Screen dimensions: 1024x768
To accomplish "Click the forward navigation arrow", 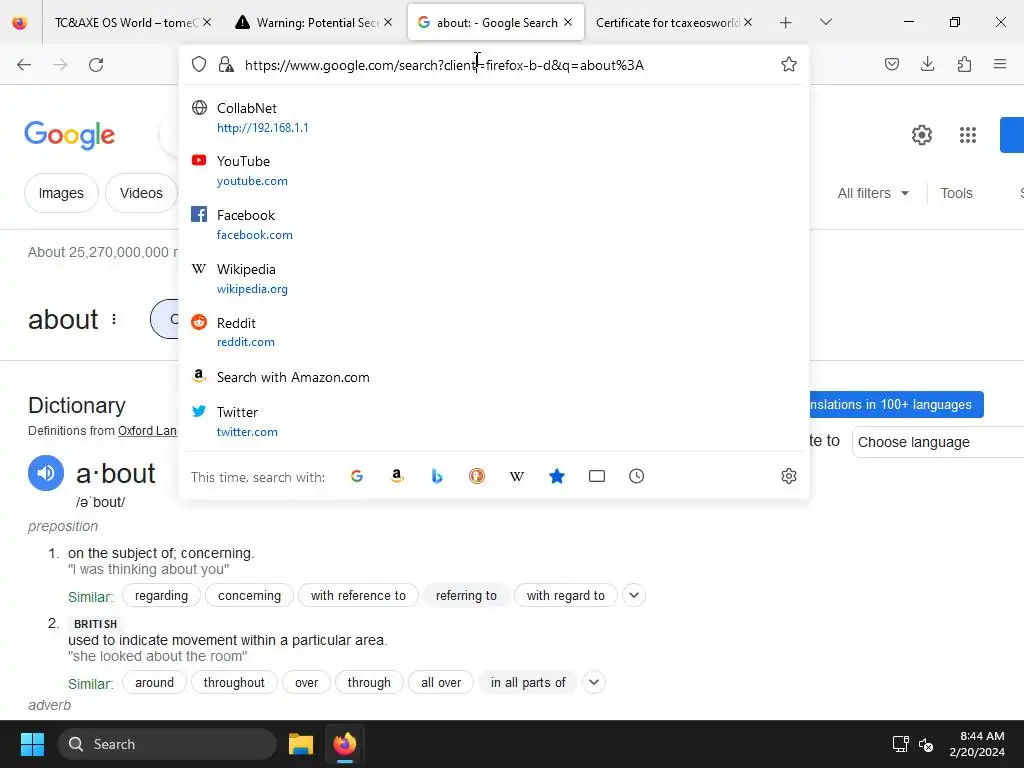I will coord(60,65).
